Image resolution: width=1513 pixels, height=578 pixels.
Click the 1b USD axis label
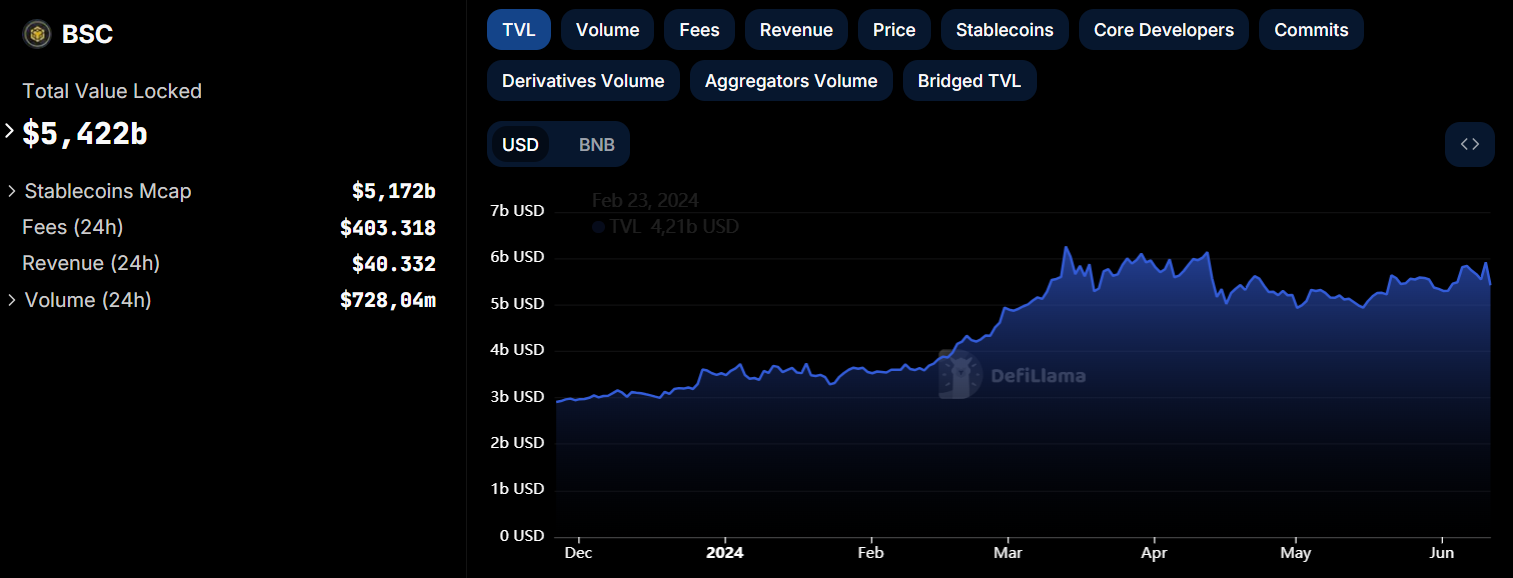click(517, 489)
